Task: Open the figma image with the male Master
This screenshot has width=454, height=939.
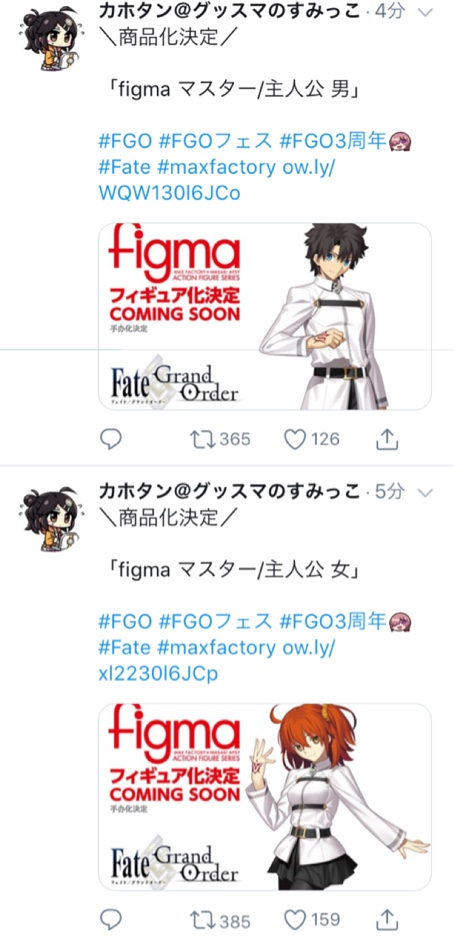Action: coord(265,316)
